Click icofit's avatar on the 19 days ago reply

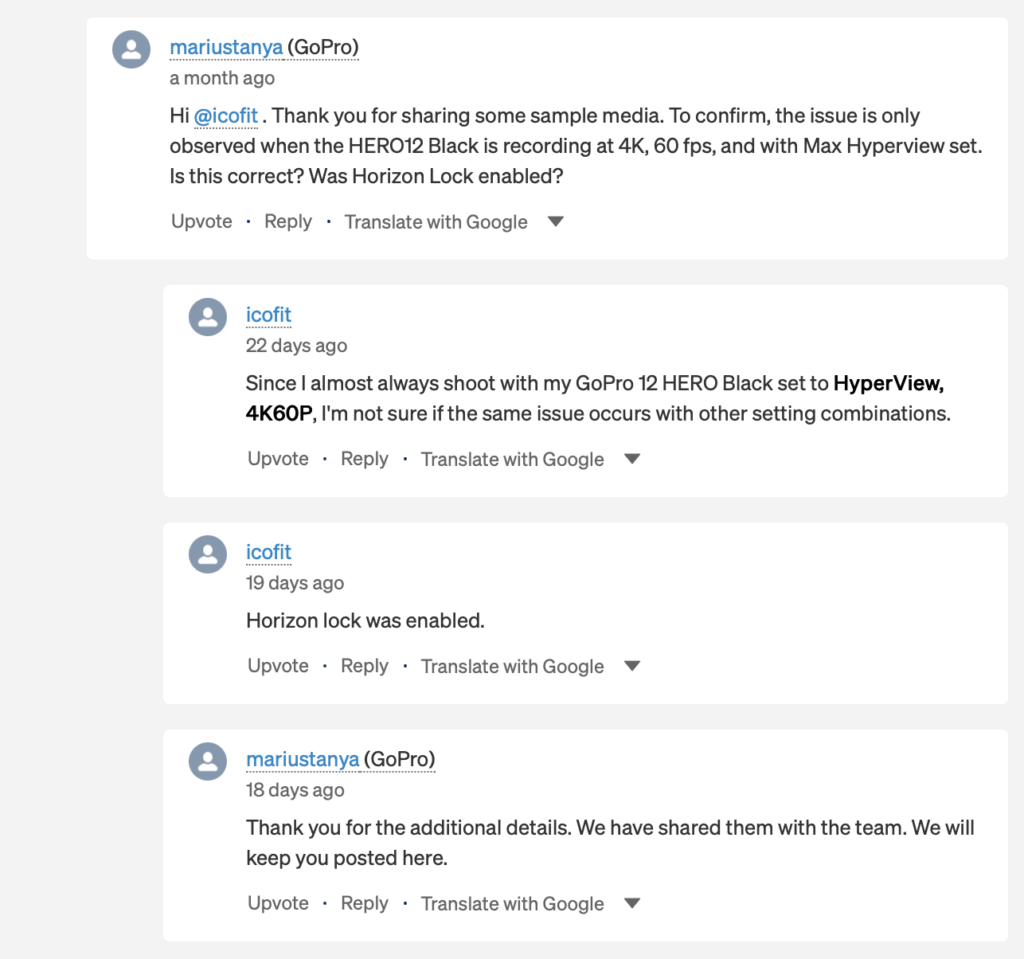[x=208, y=554]
